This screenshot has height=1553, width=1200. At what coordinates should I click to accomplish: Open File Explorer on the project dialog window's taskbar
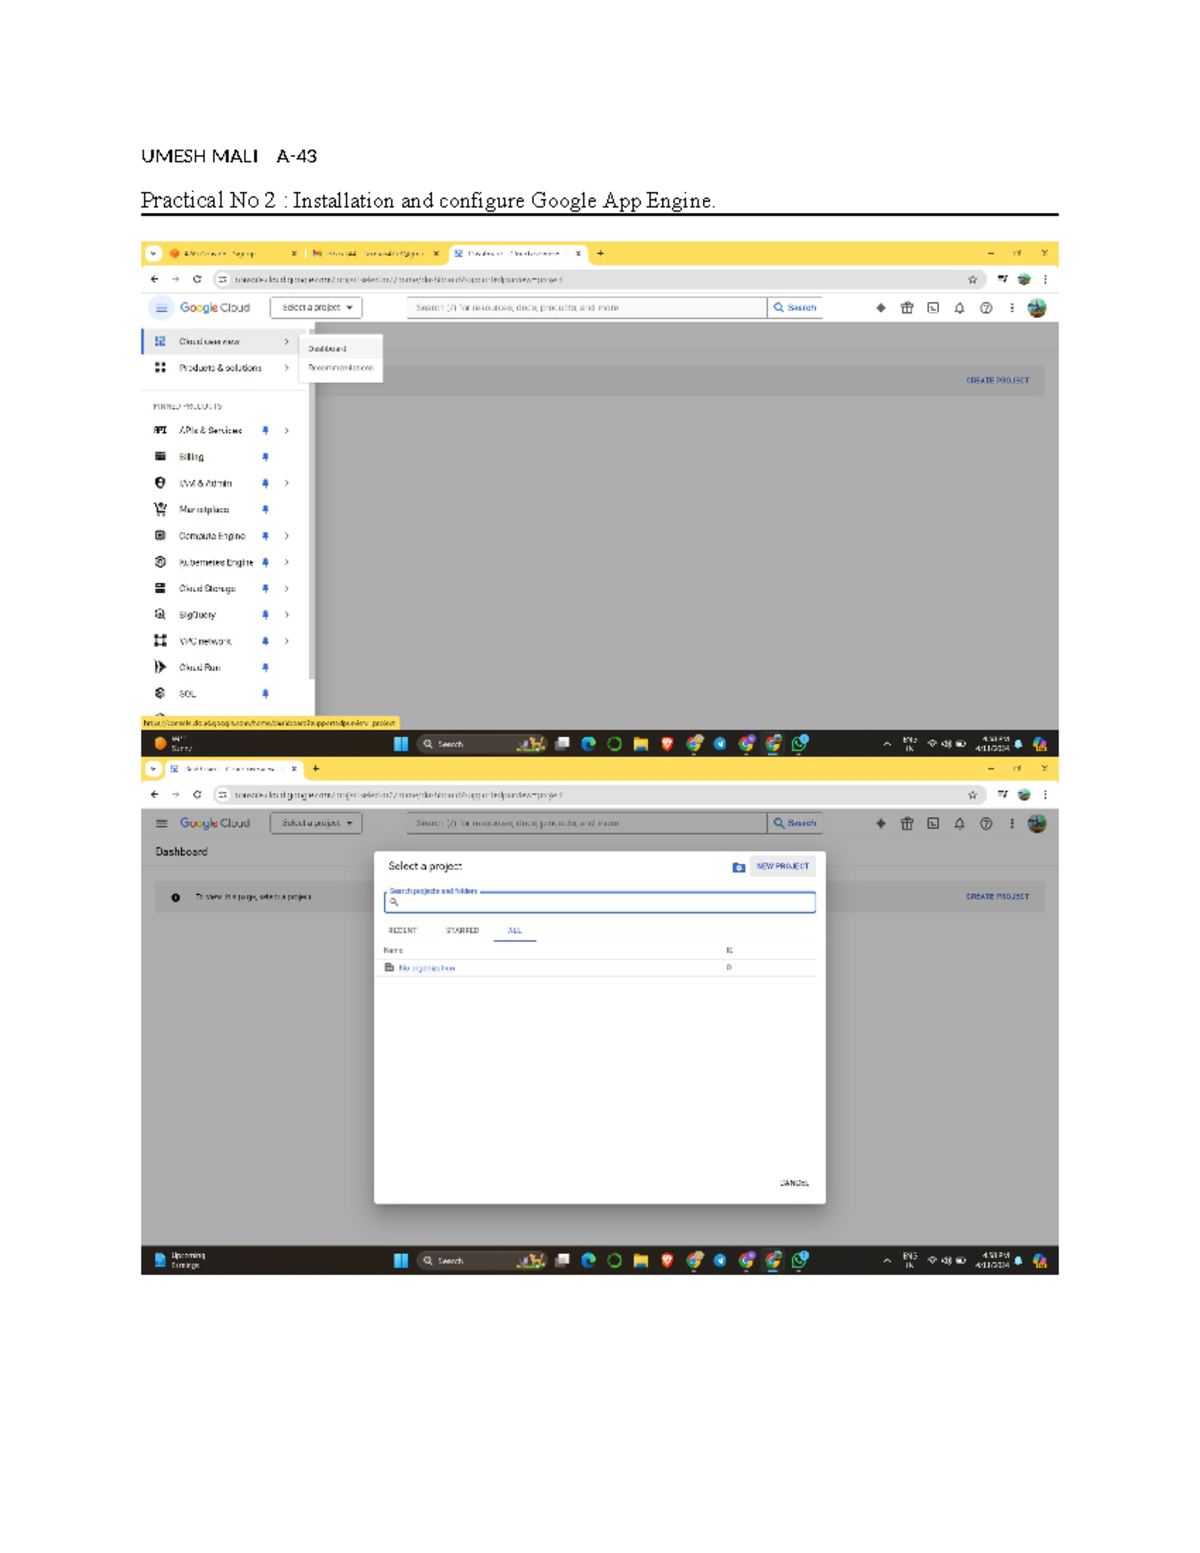coord(641,1261)
